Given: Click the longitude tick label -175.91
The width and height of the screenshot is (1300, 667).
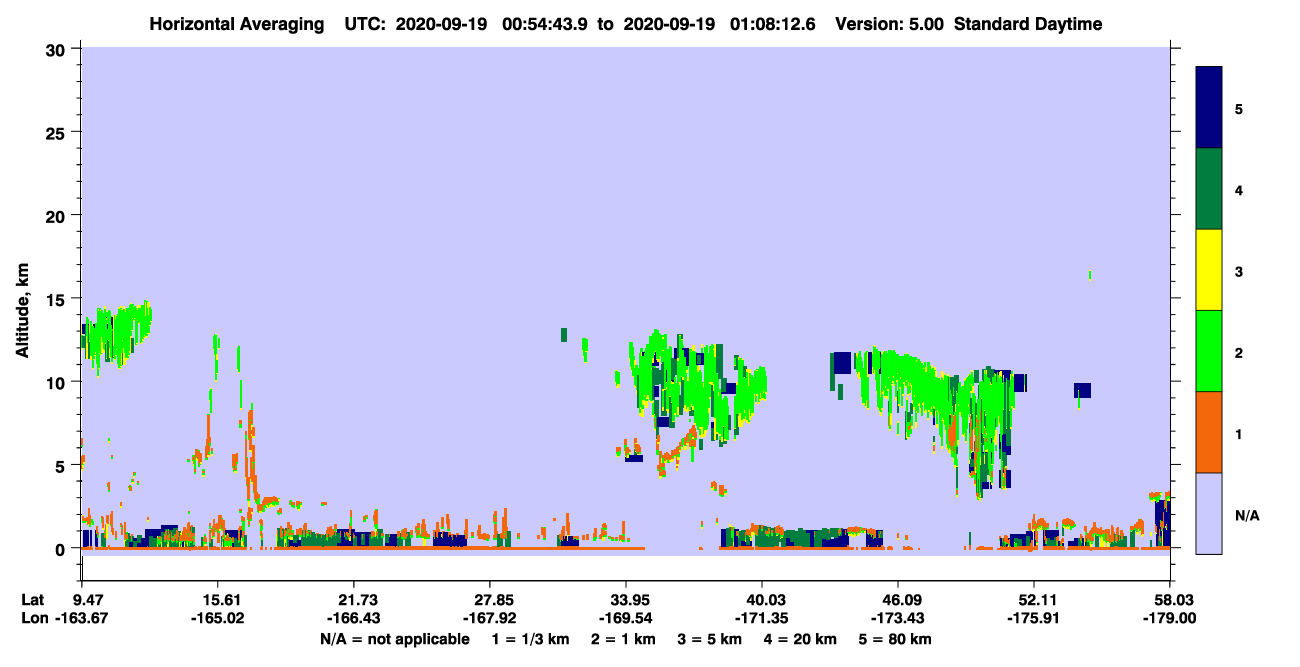Looking at the screenshot, I should coord(1034,618).
